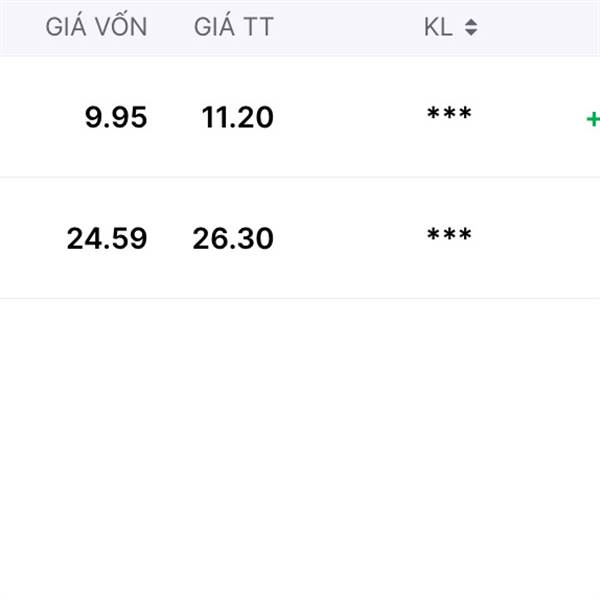Reveal hidden KL asterisks in 24.59 row

point(449,234)
